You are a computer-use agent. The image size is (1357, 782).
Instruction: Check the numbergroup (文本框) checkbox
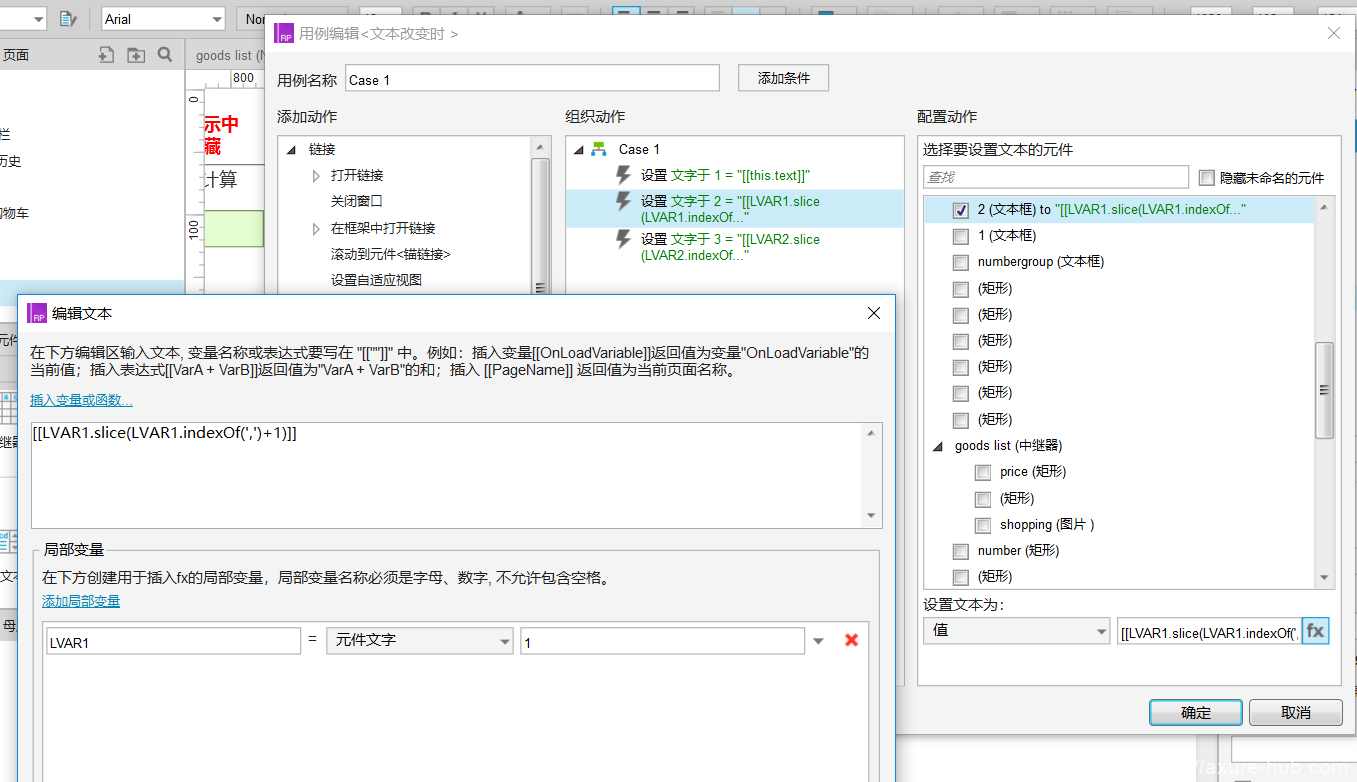[961, 262]
